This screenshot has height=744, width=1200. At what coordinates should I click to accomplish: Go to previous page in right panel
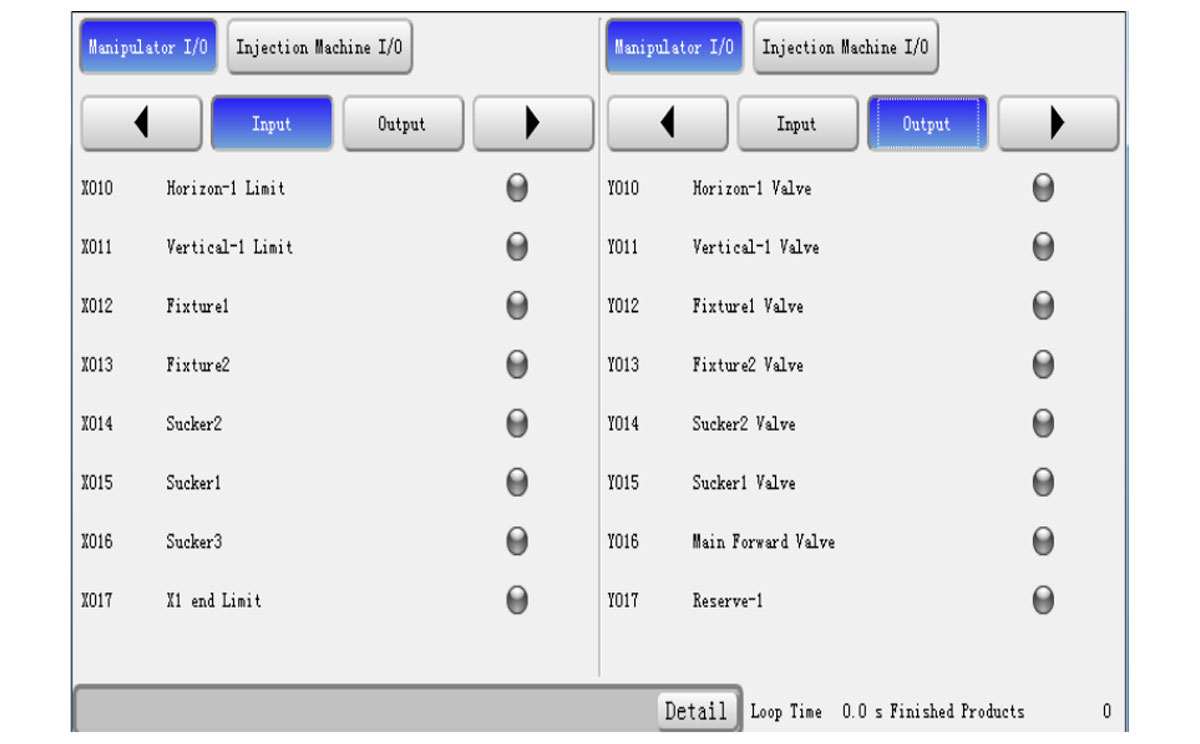click(667, 124)
